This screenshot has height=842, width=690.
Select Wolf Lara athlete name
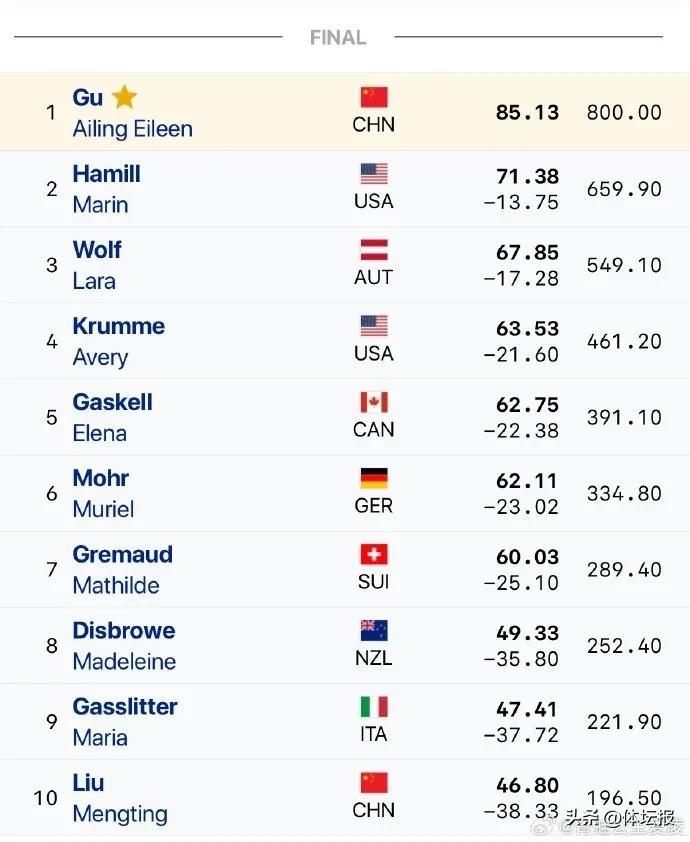[97, 265]
